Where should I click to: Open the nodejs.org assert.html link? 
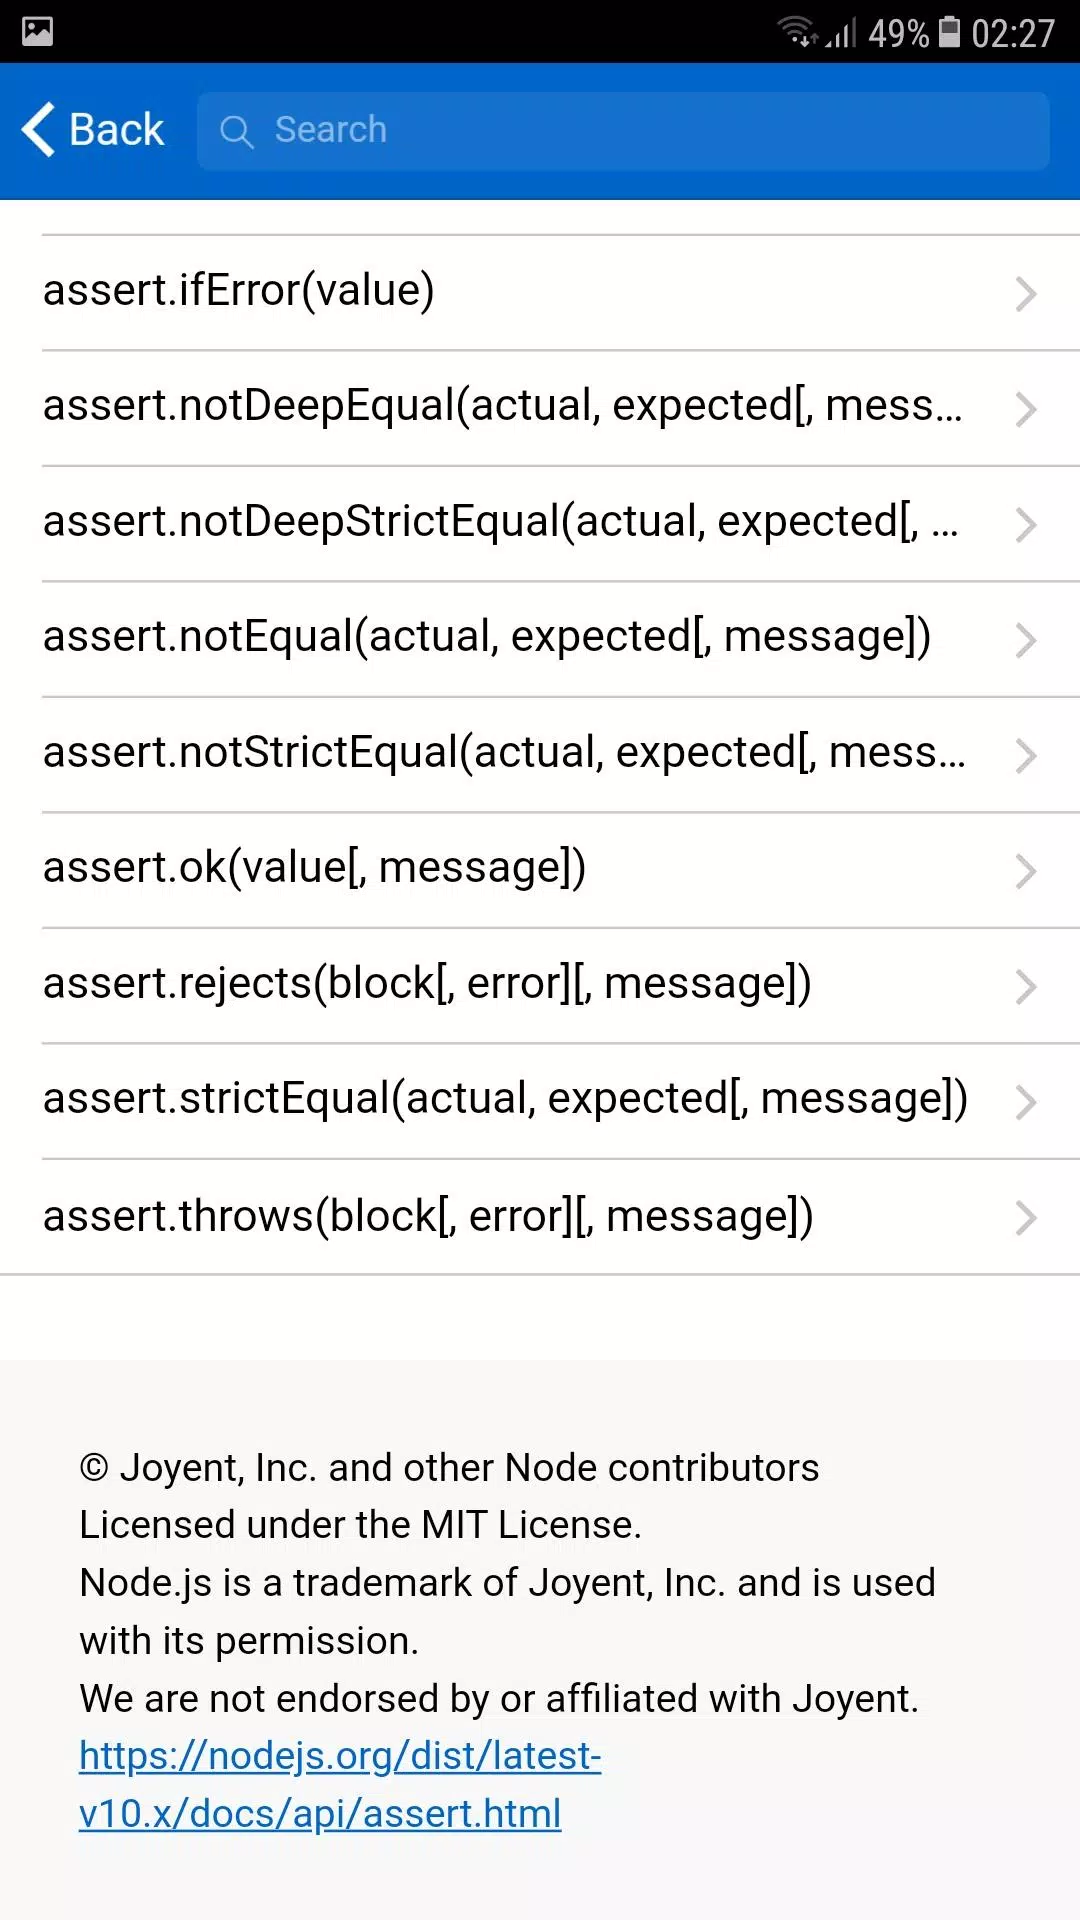pyautogui.click(x=340, y=1785)
